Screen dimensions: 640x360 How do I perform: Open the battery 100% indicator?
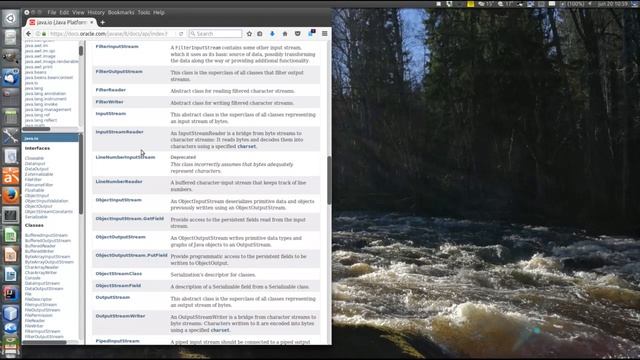click(x=573, y=4)
